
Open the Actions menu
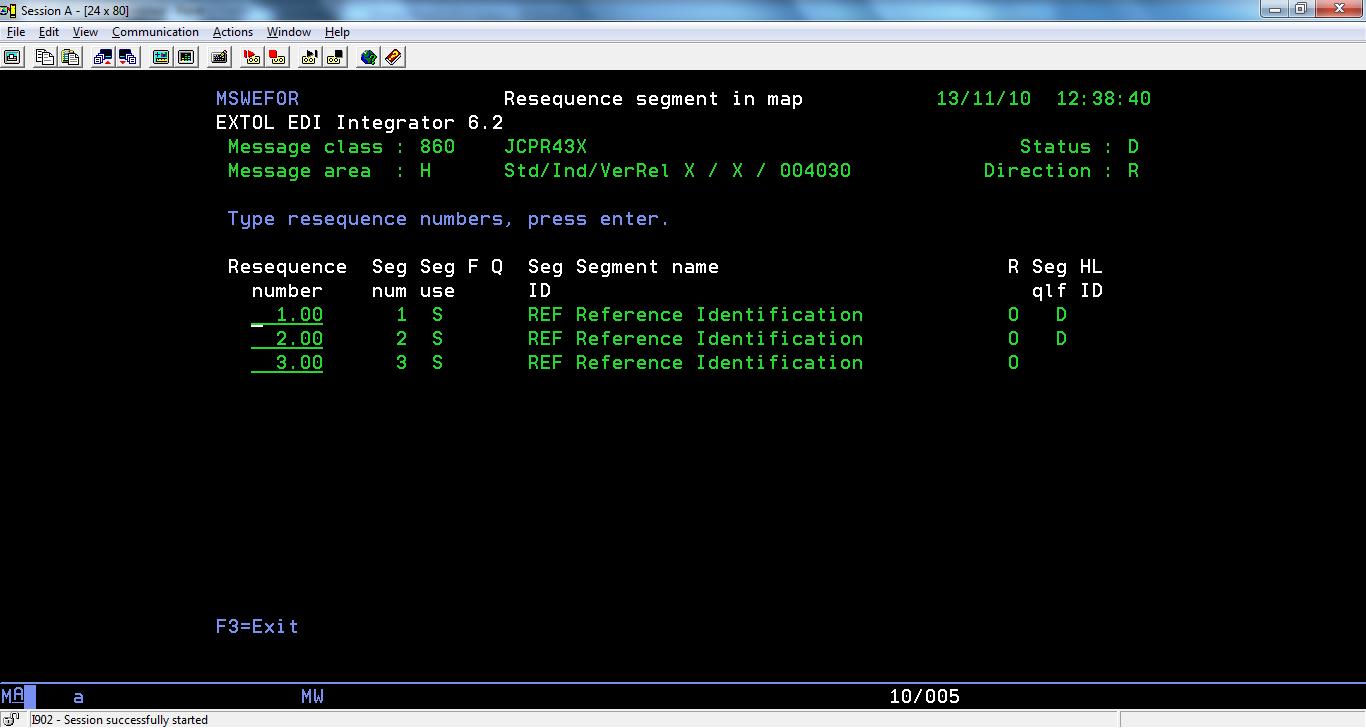(233, 32)
